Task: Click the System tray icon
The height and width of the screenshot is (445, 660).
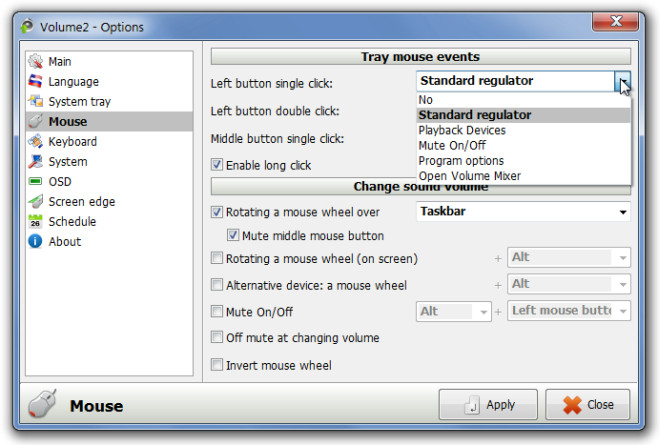Action: point(35,101)
